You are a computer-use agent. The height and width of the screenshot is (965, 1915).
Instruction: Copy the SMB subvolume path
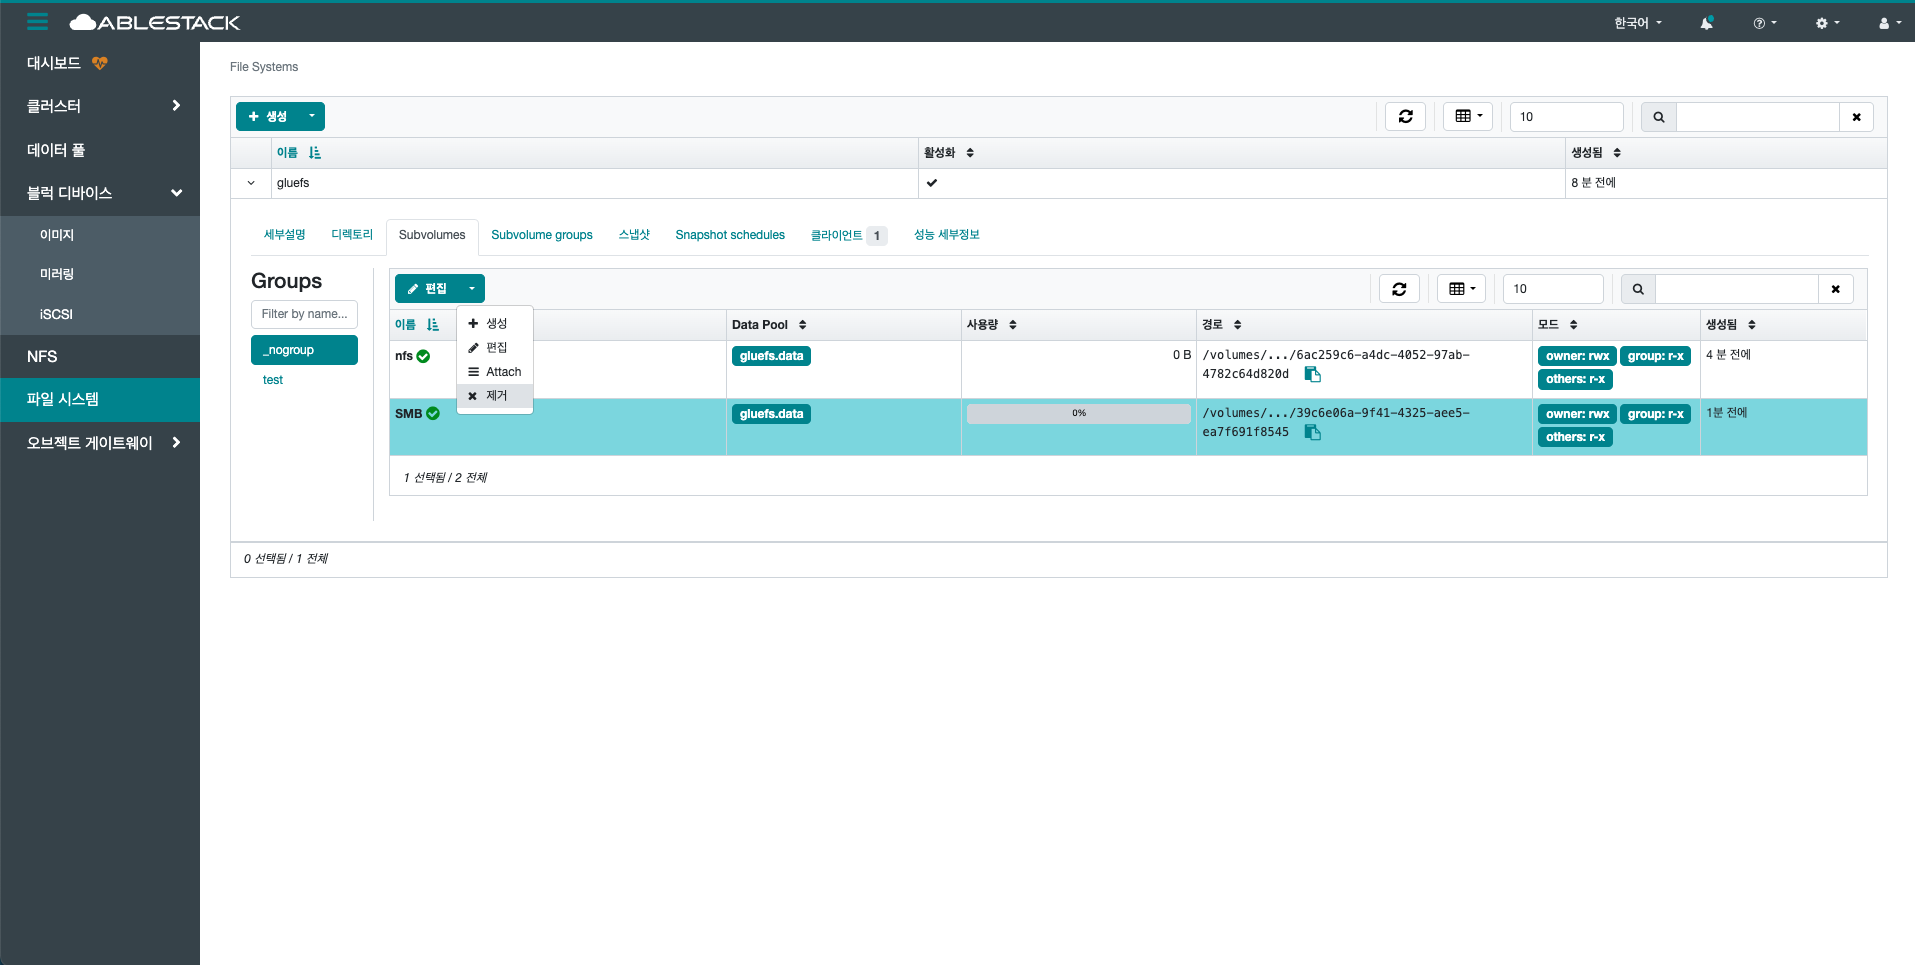click(1313, 432)
